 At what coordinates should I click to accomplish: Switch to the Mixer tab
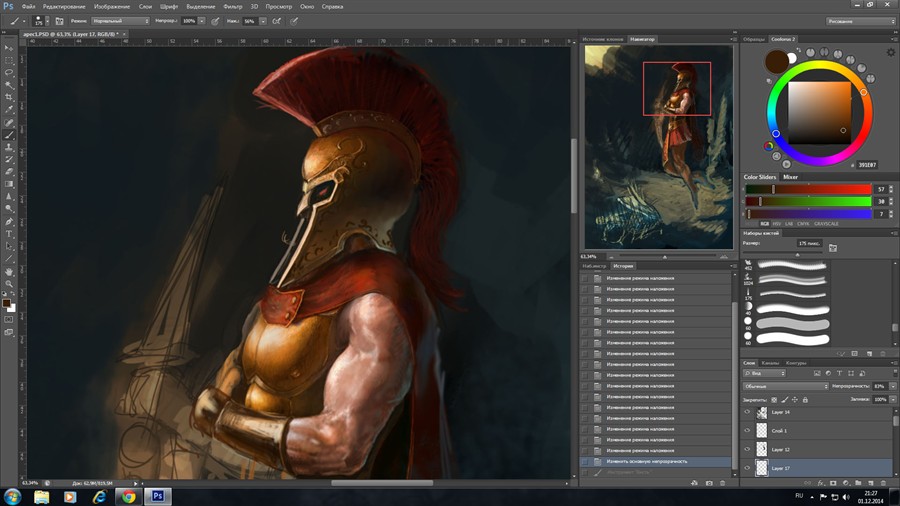(x=790, y=177)
